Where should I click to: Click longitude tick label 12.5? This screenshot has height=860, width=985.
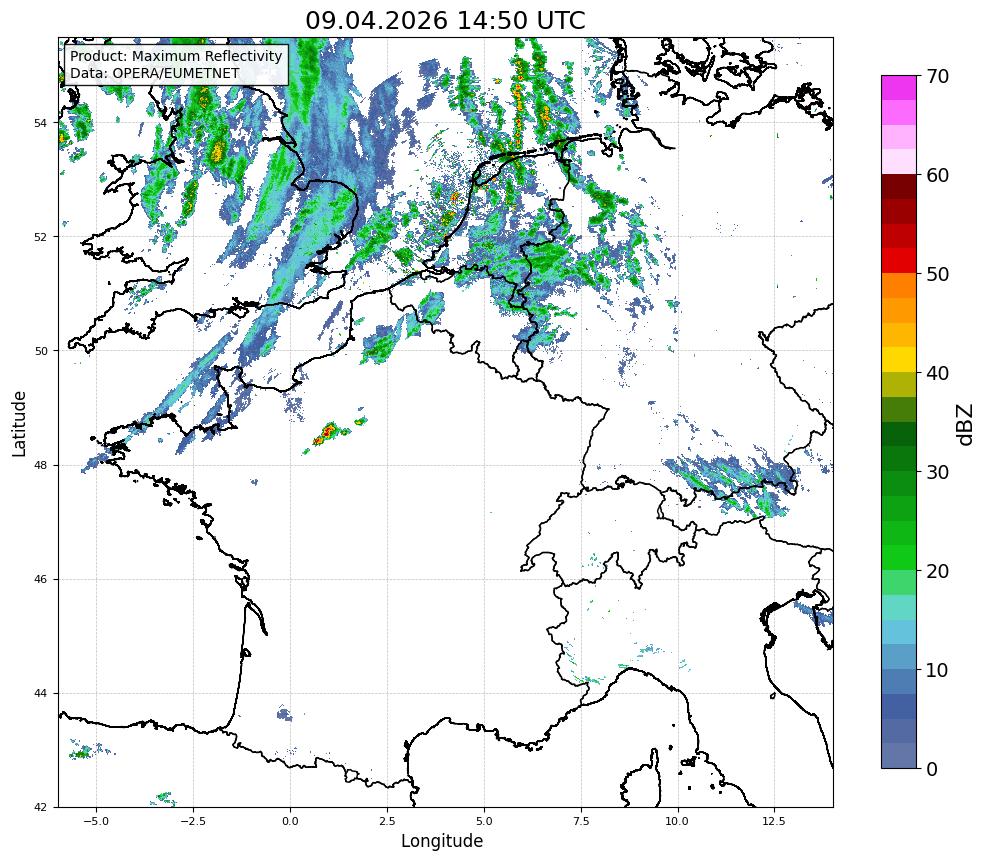coord(774,821)
